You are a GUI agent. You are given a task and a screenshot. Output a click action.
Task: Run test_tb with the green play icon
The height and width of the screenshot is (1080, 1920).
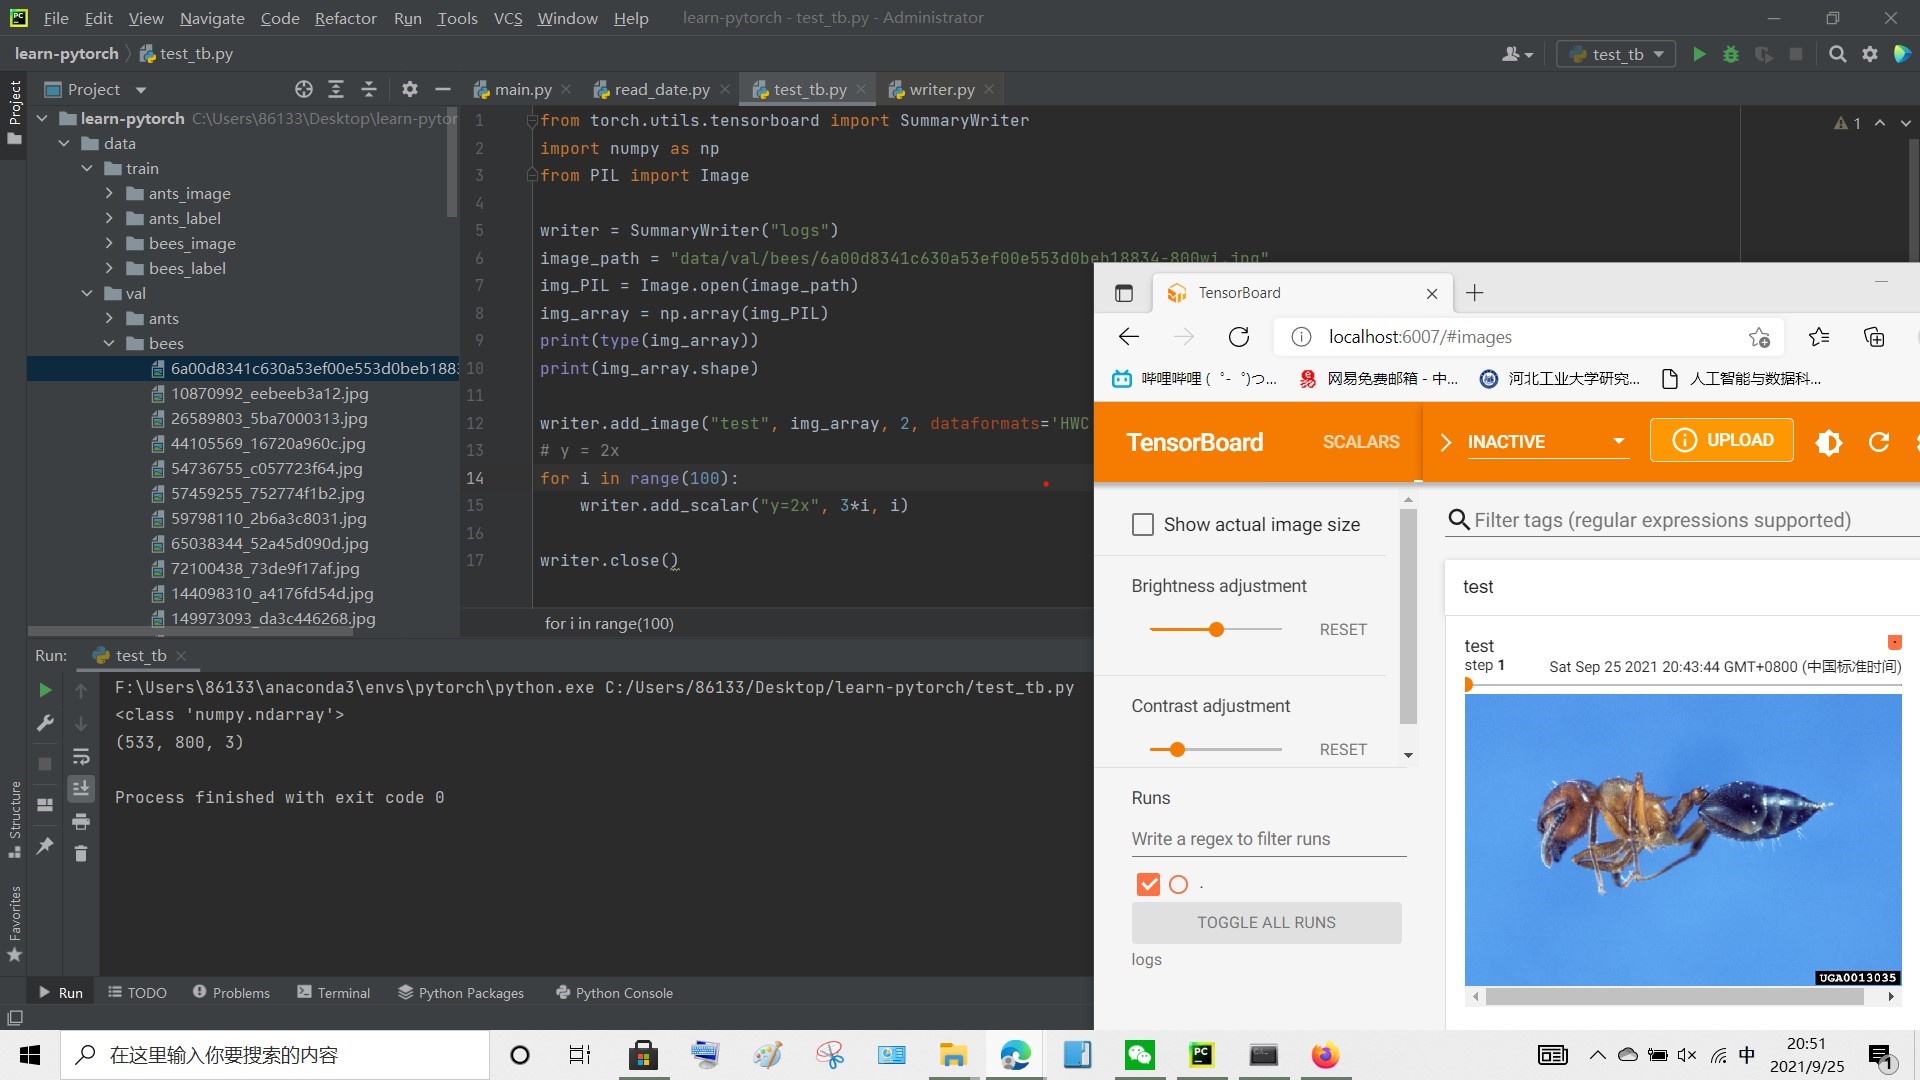(1699, 54)
